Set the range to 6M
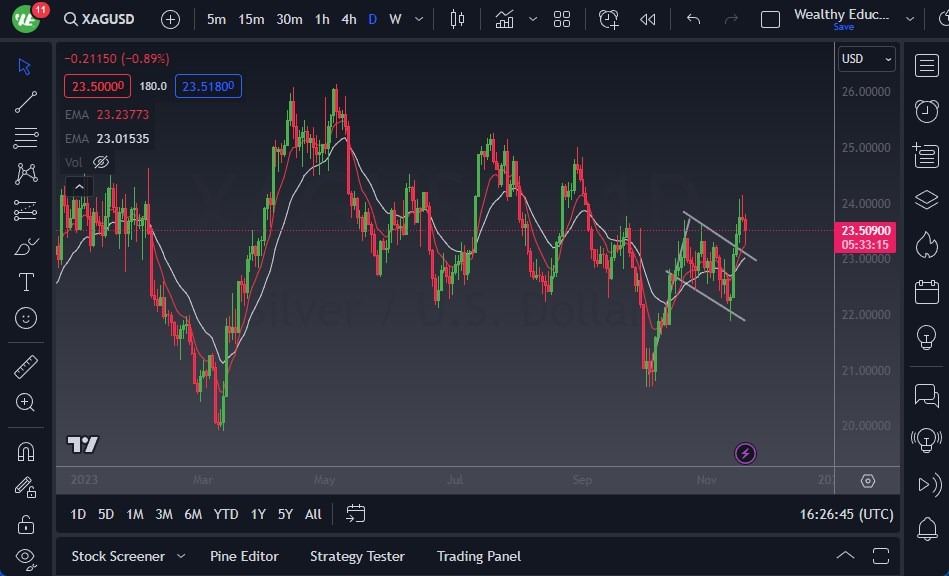Viewport: 949px width, 576px height. click(x=193, y=514)
